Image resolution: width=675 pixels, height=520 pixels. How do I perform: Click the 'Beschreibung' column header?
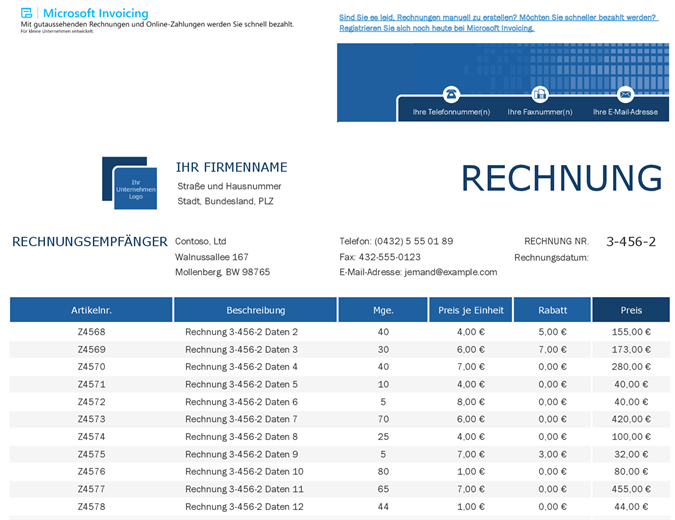[255, 310]
